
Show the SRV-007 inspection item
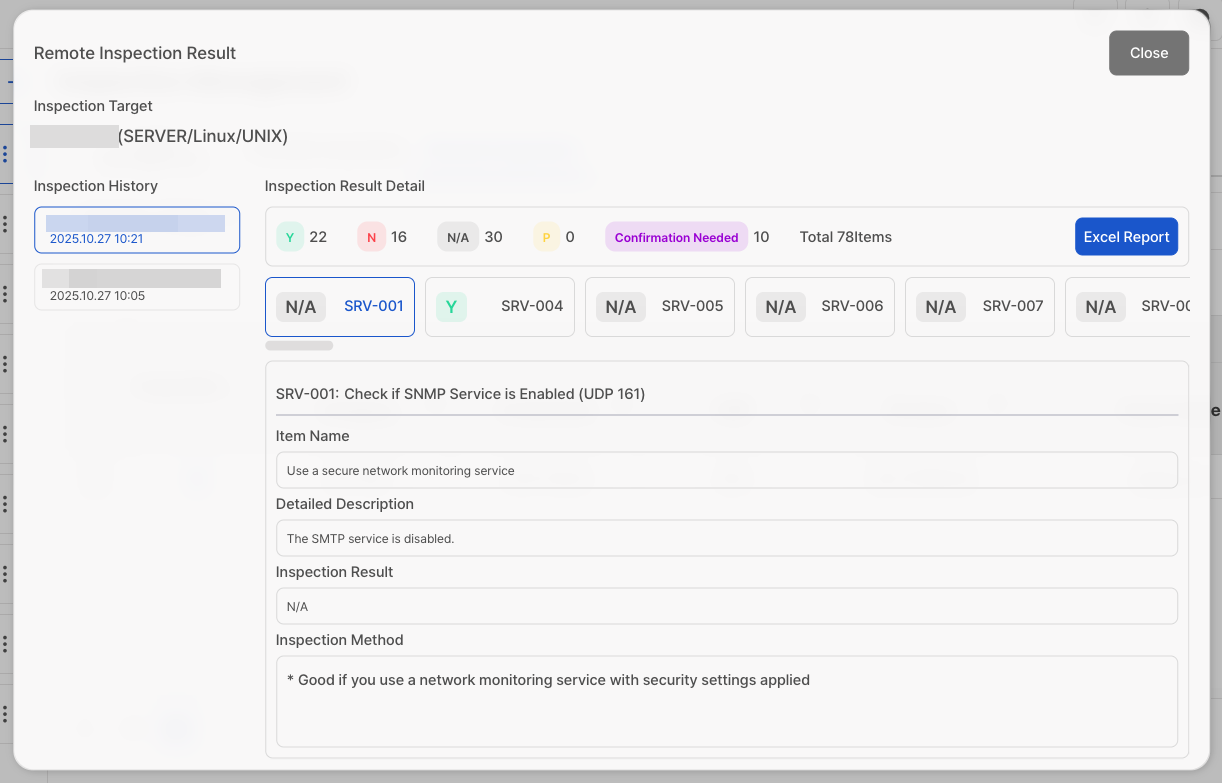(980, 307)
